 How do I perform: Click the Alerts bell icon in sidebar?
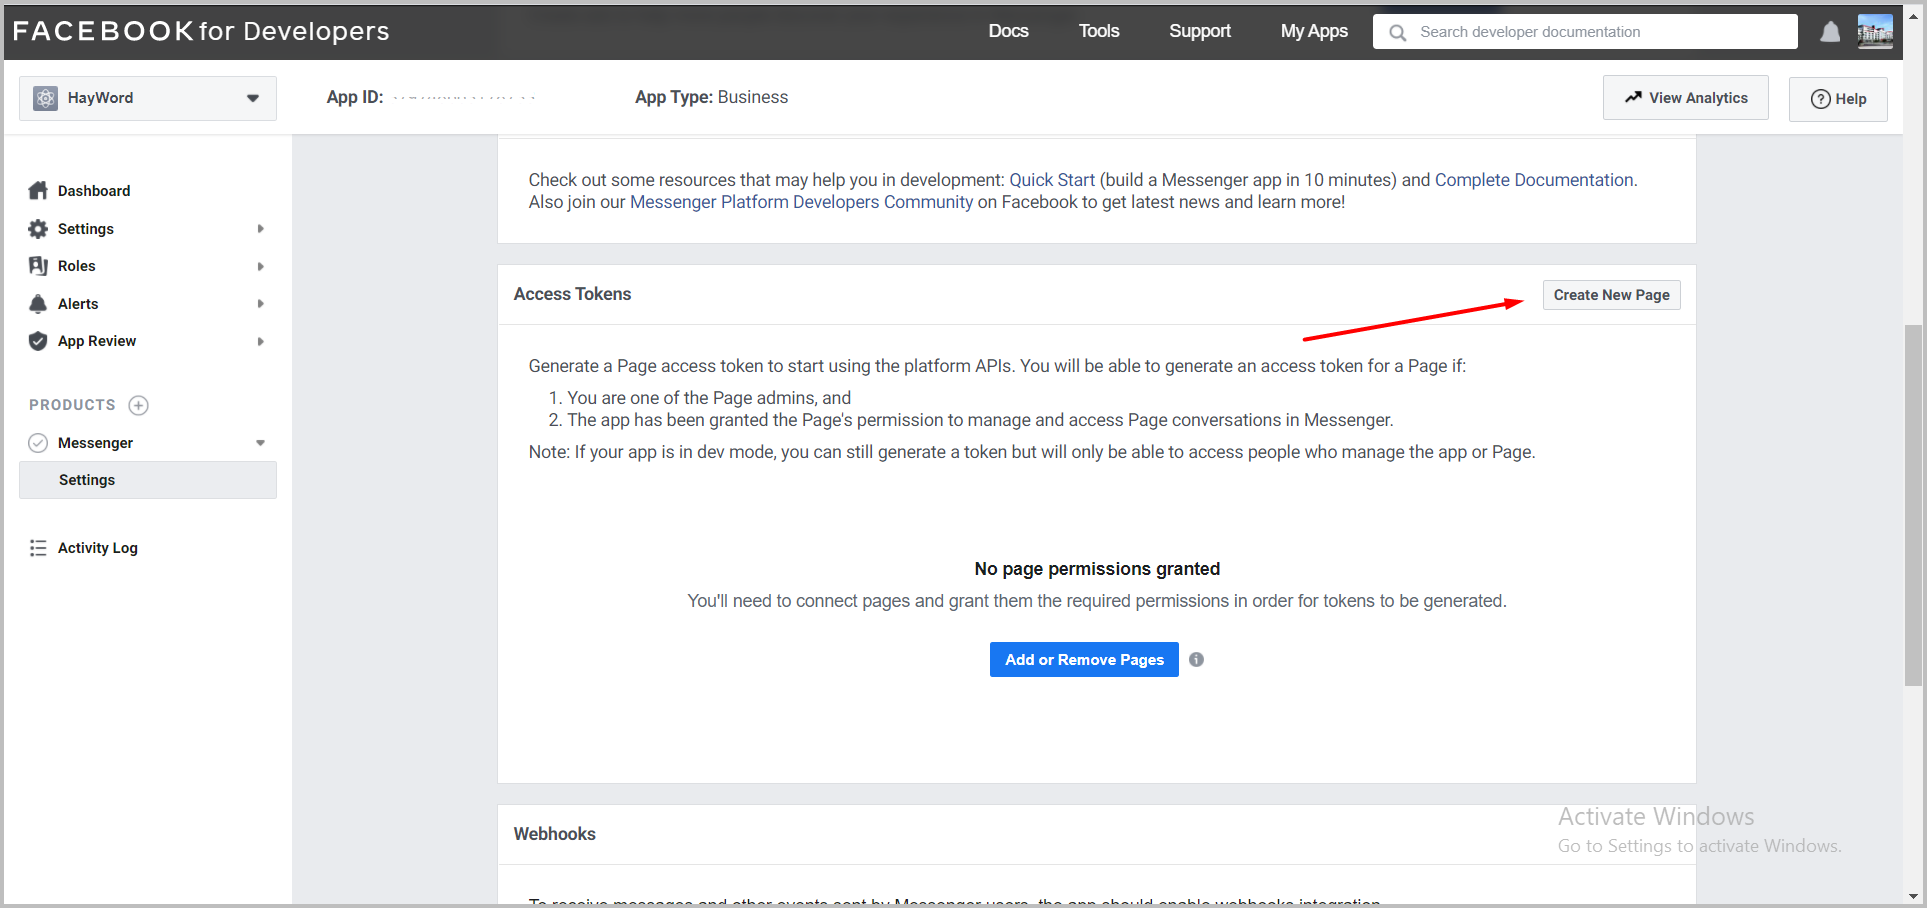click(38, 304)
